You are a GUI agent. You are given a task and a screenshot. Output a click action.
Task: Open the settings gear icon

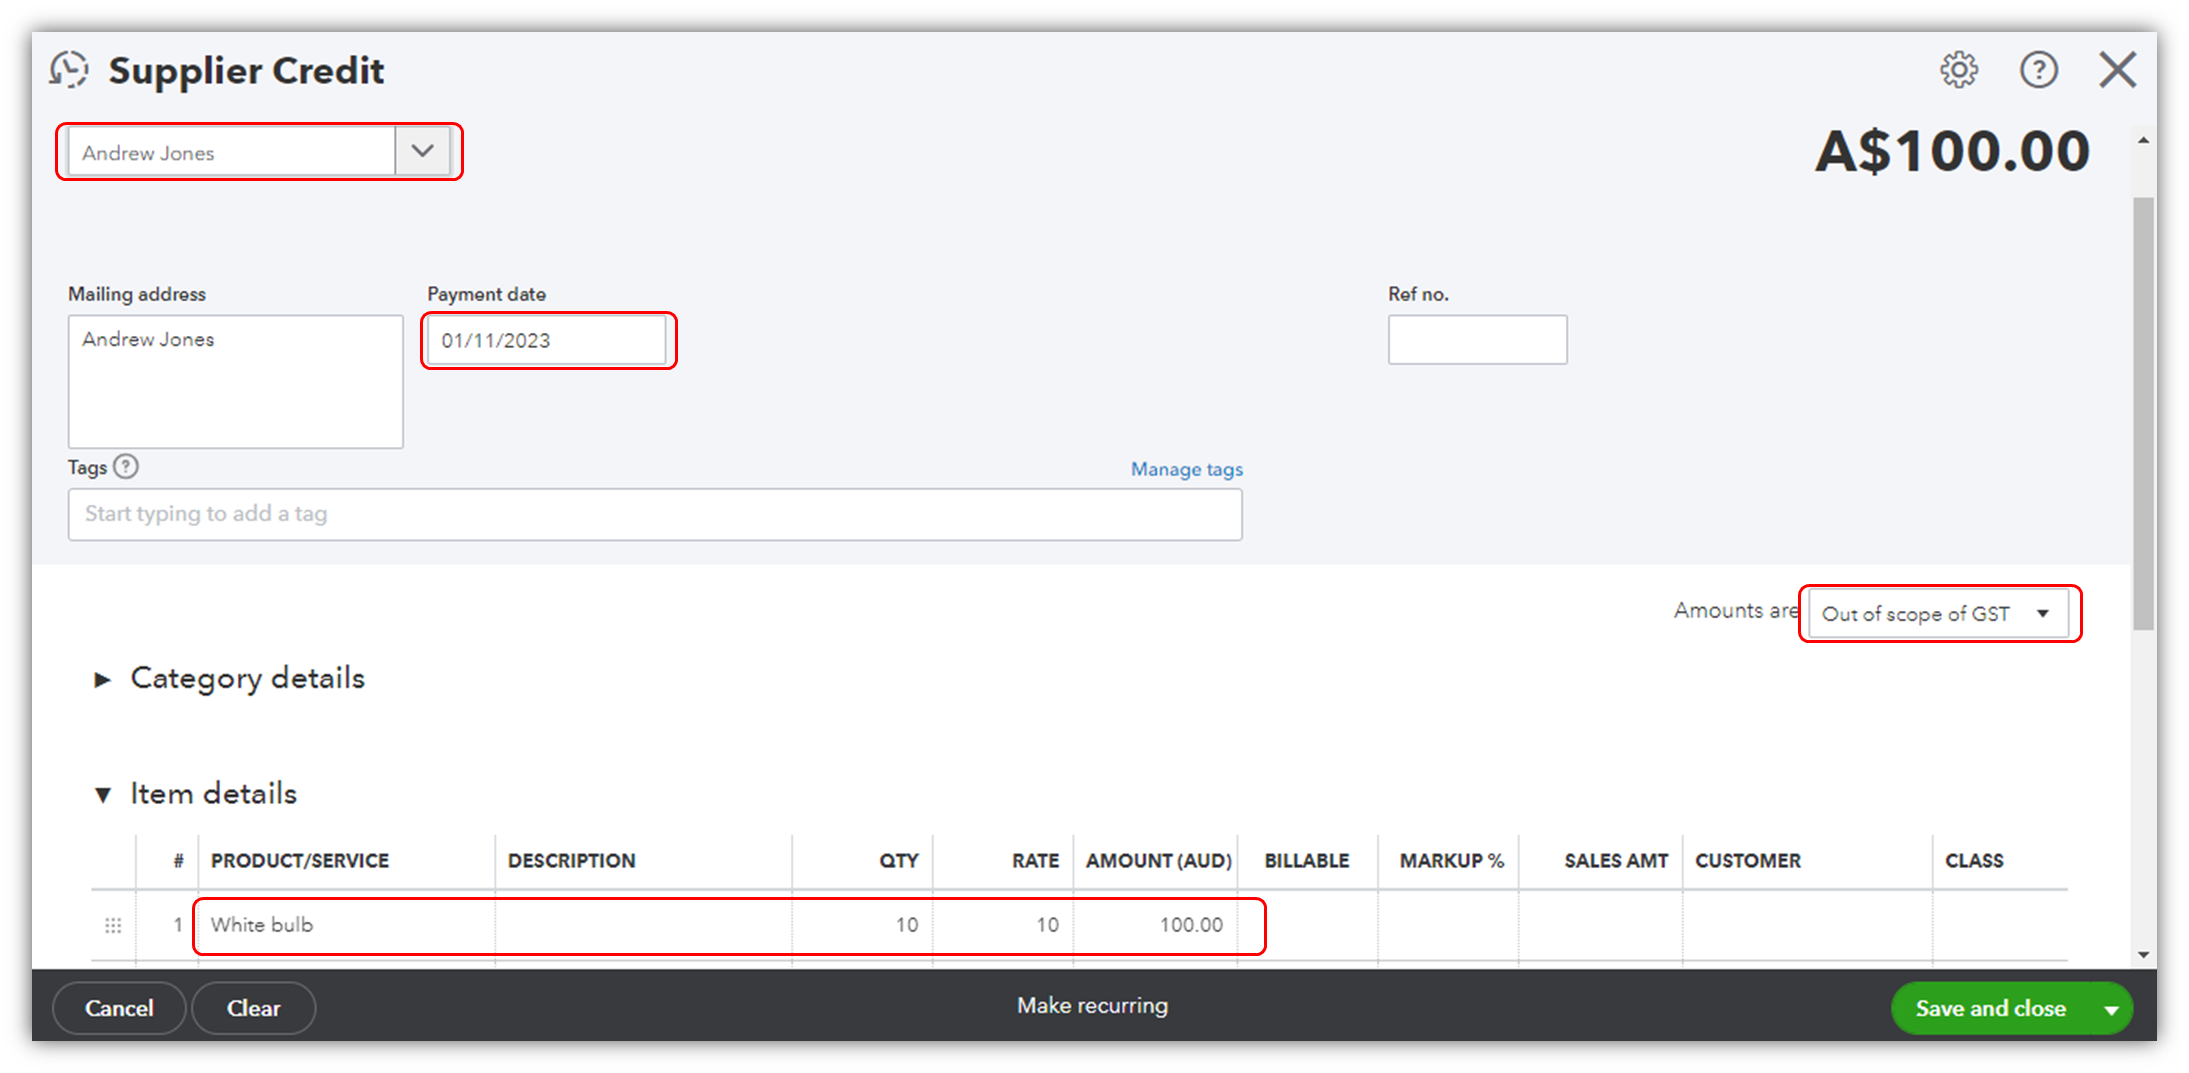point(1959,70)
